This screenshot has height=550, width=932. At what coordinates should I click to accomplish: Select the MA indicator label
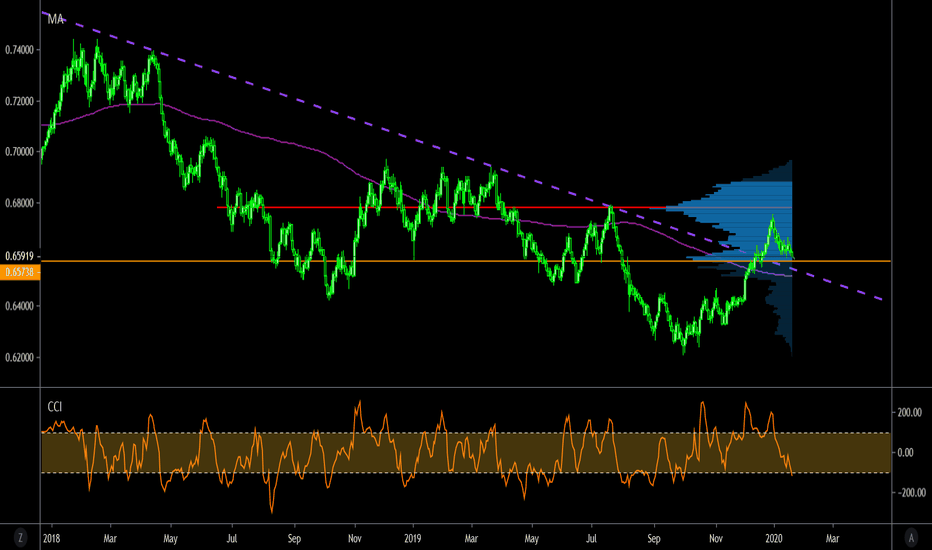pyautogui.click(x=57, y=19)
